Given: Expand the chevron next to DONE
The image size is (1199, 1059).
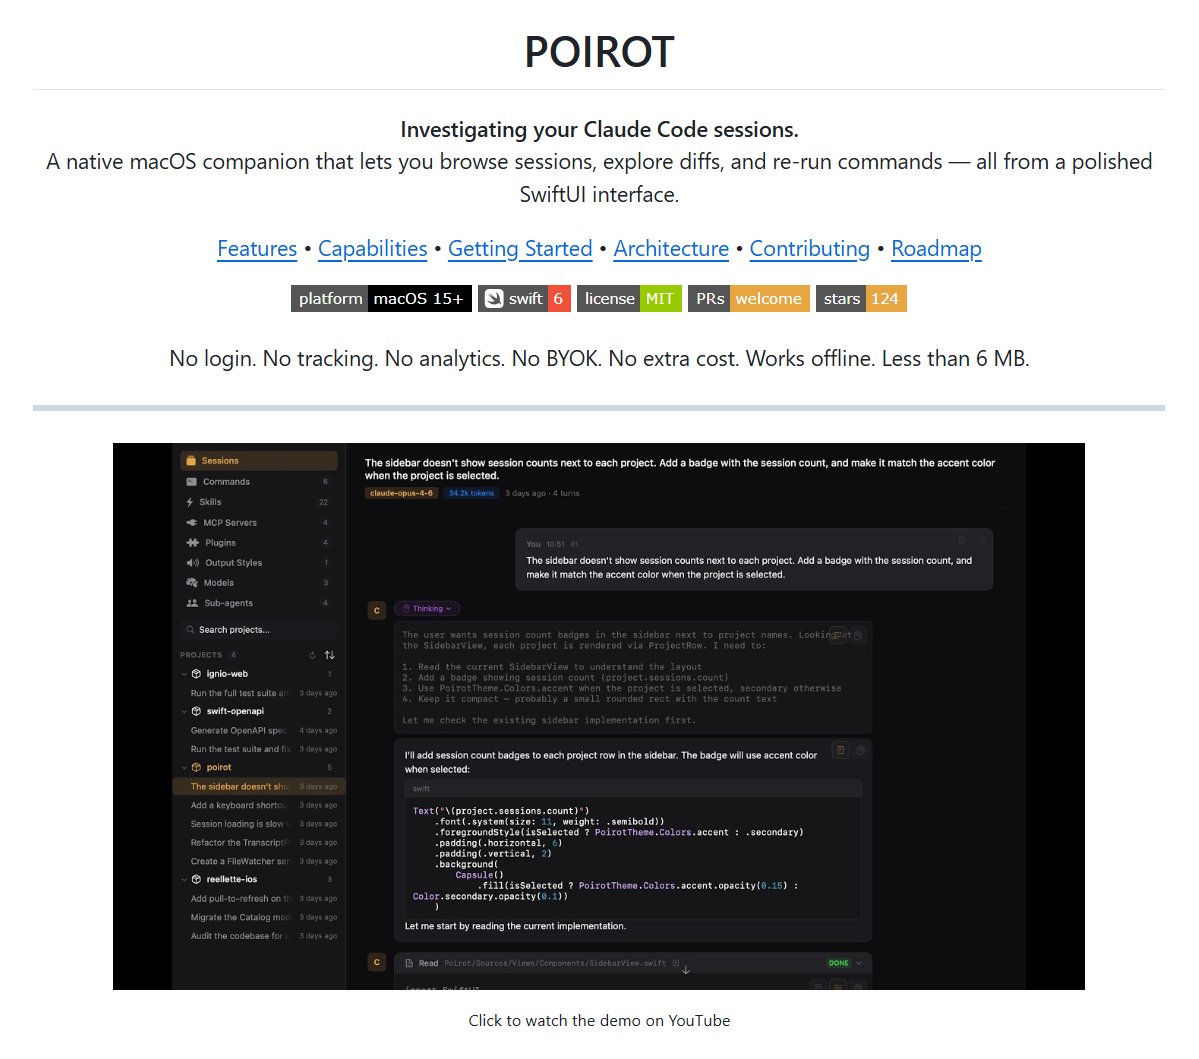Looking at the screenshot, I should [859, 963].
